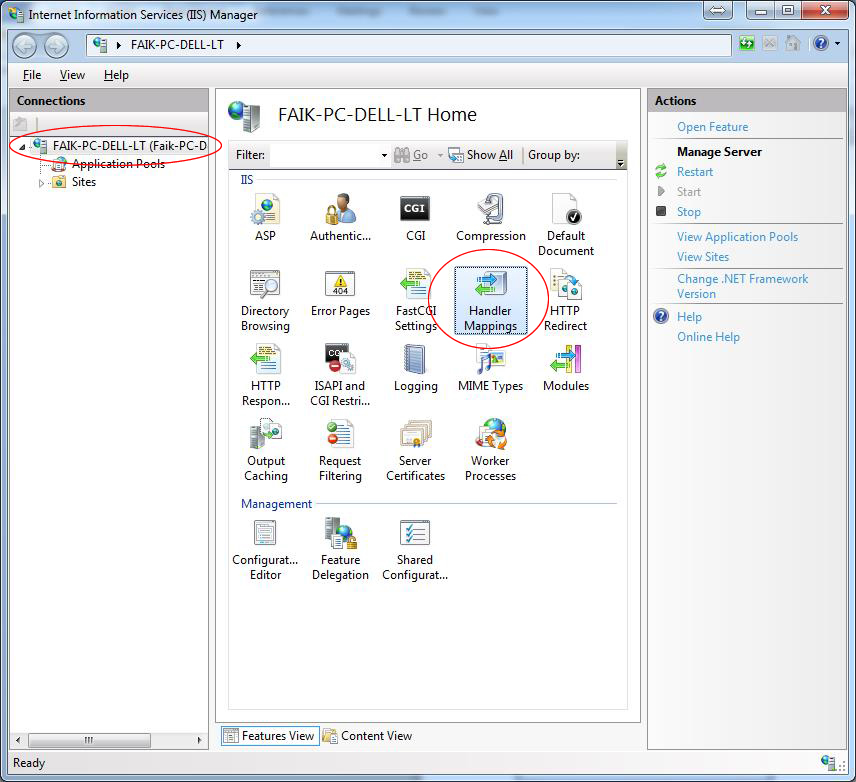Open HTTP Response Headers feature
Screen dimensions: 856x782
[265, 375]
